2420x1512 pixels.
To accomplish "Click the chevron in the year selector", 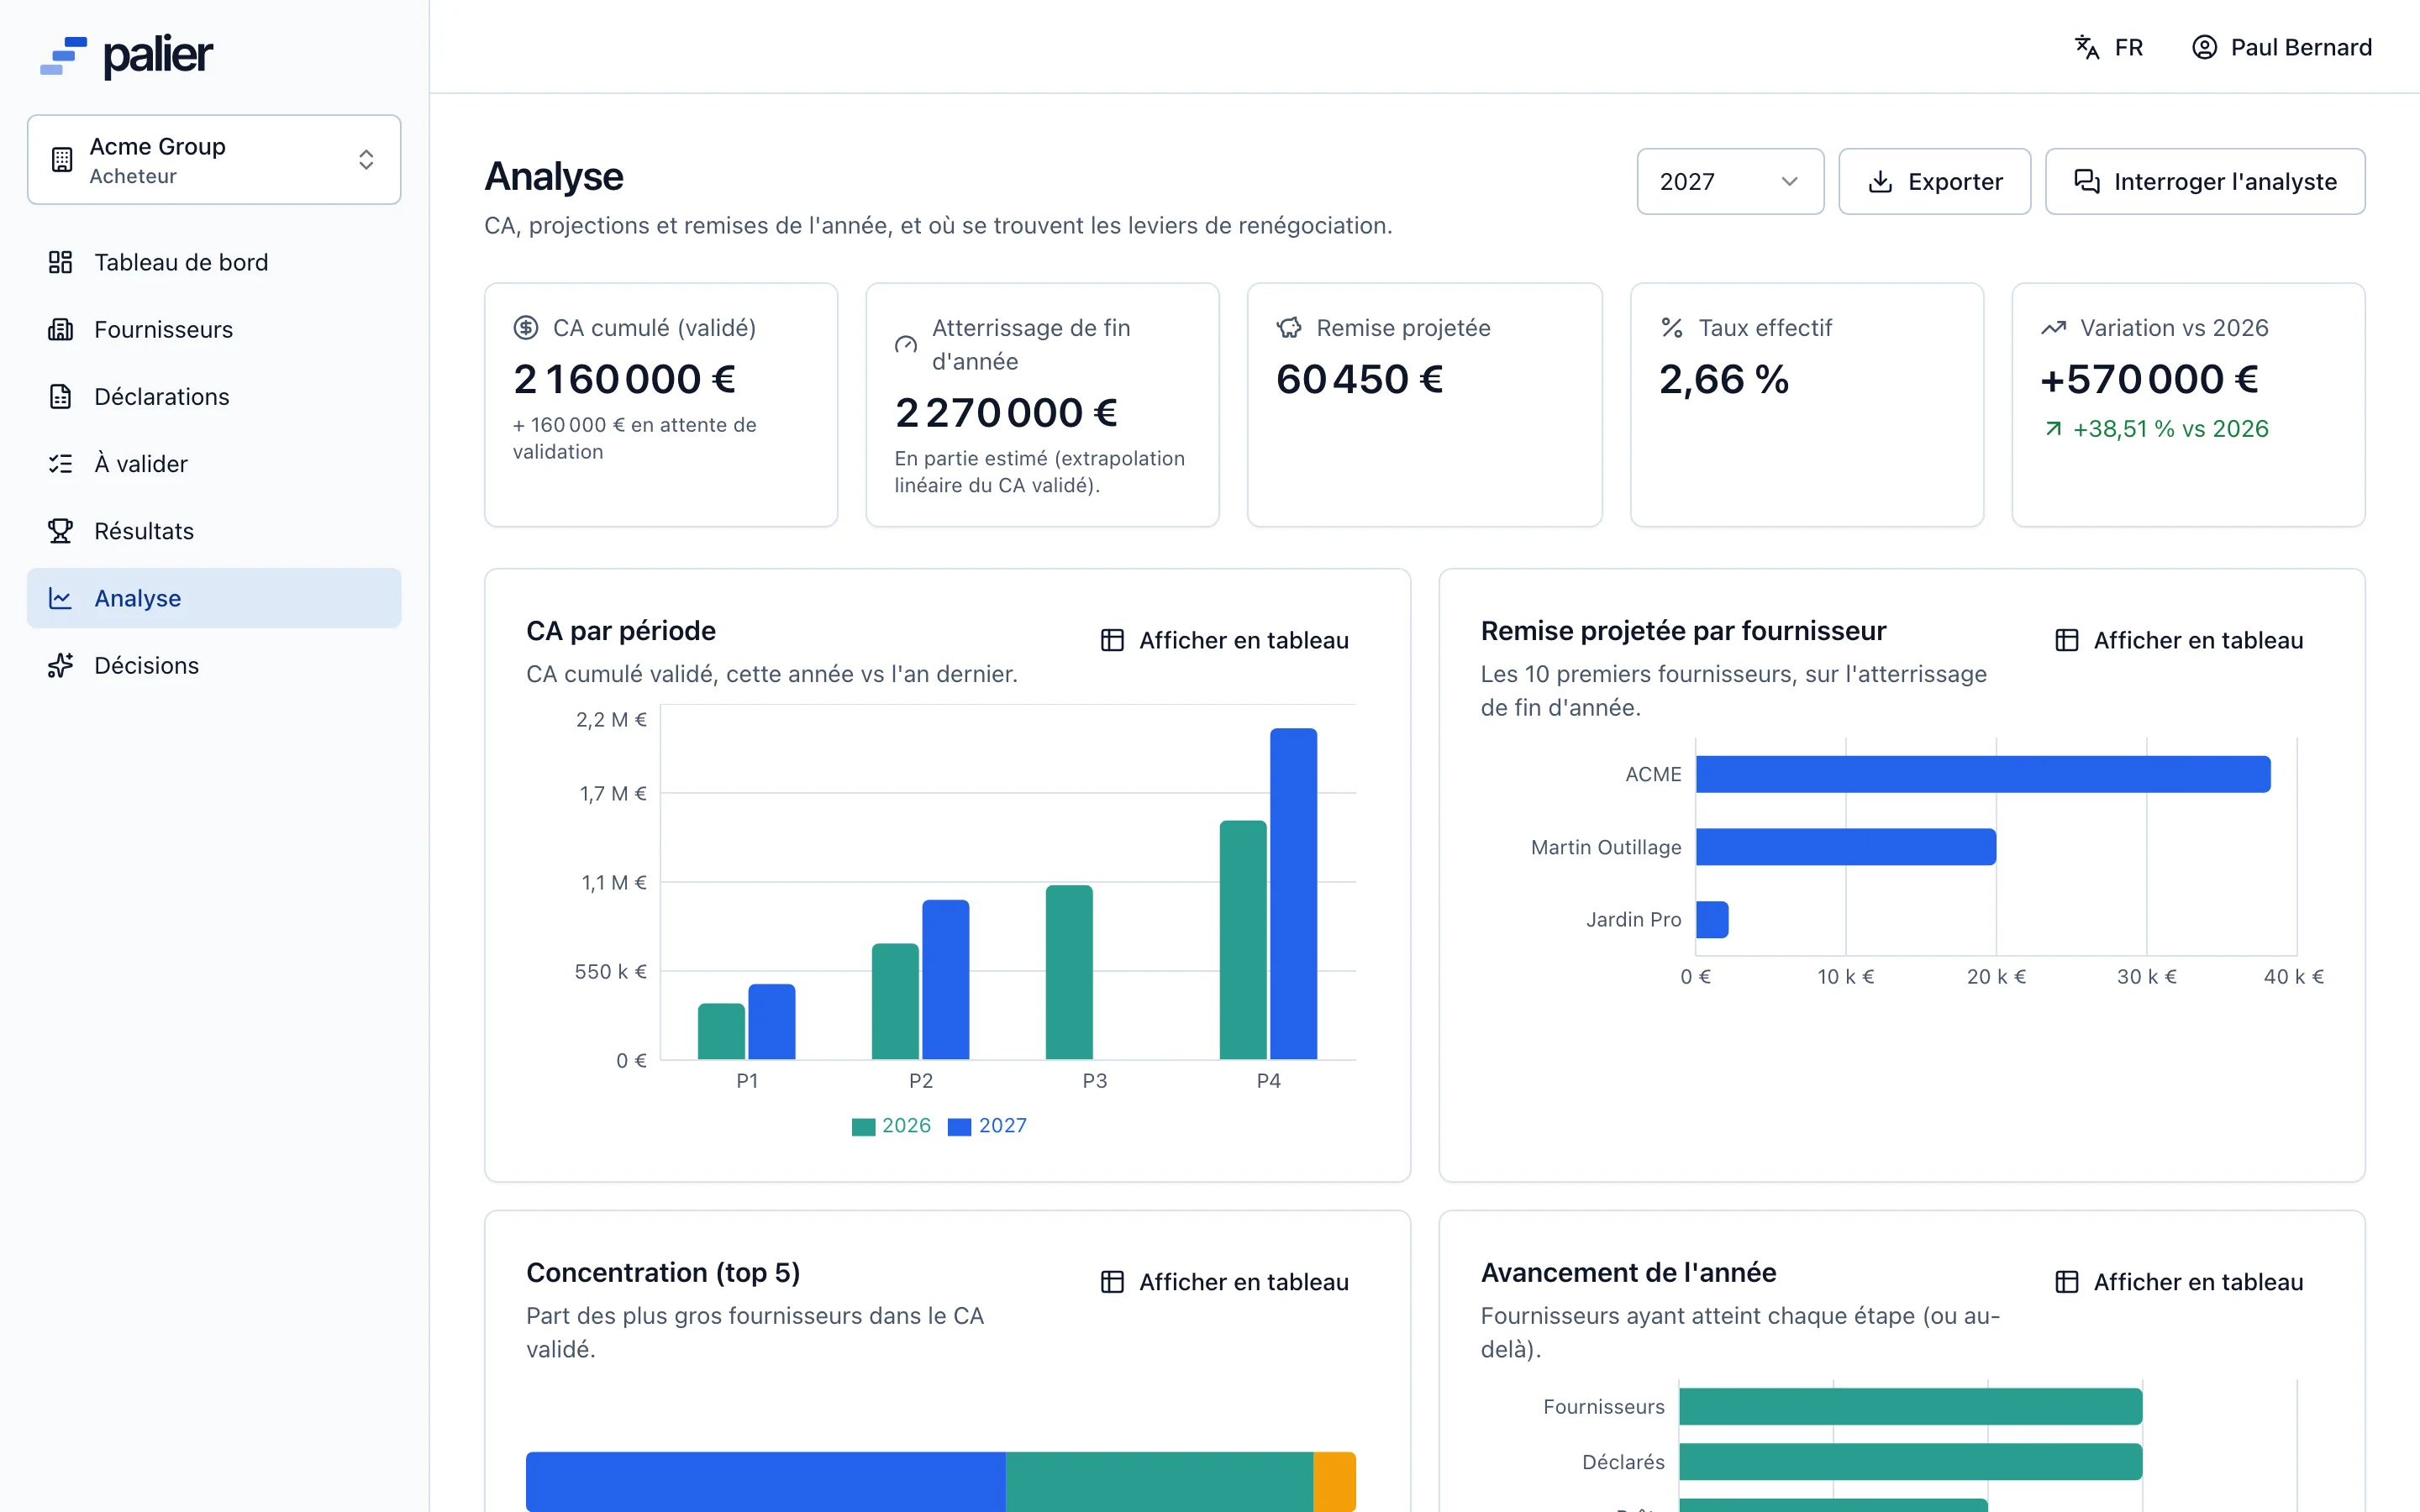I will coord(1789,182).
